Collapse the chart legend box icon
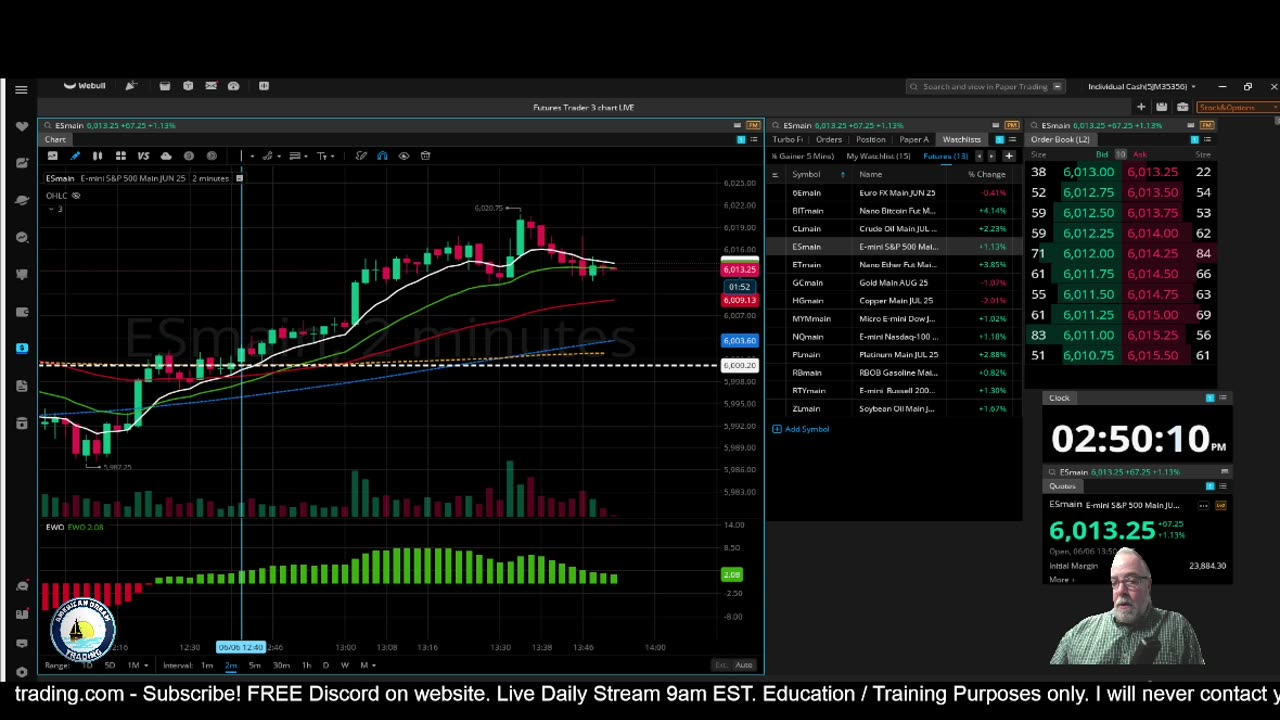 239,178
